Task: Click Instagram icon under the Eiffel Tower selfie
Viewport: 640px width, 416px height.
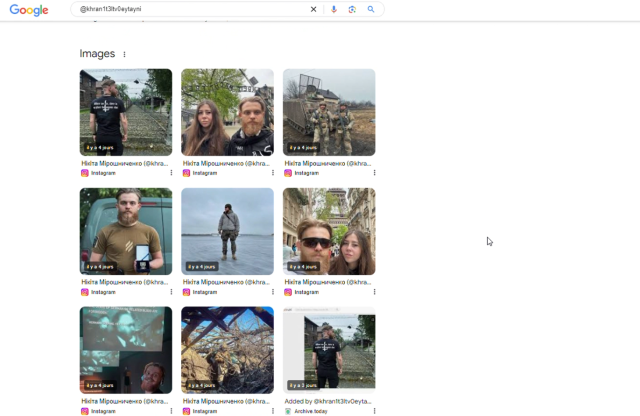Action: (288, 292)
